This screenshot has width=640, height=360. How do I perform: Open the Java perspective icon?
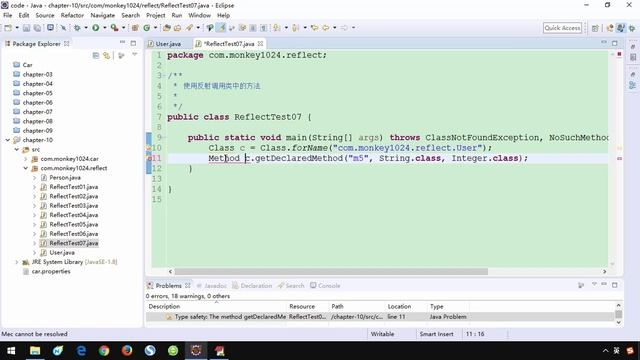(x=621, y=28)
